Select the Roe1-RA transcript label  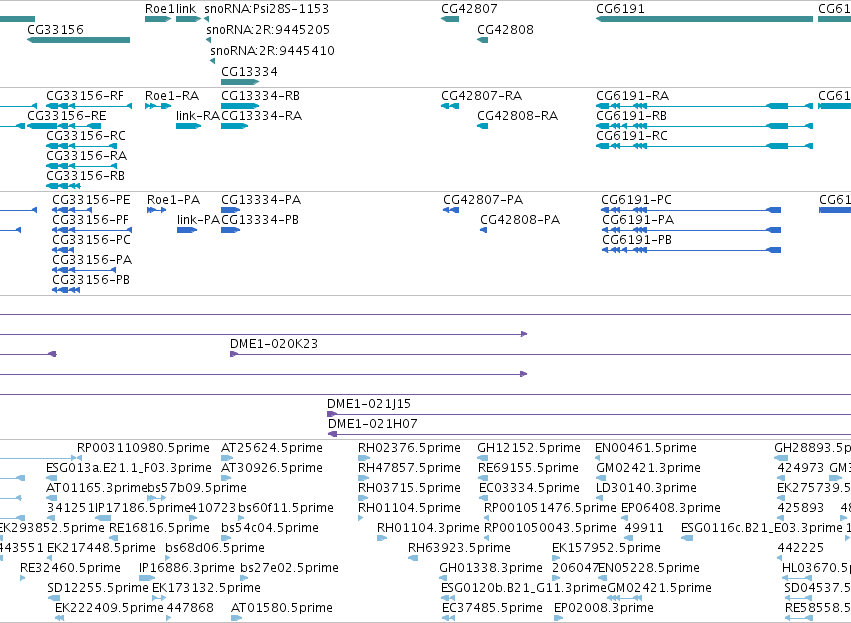172,96
